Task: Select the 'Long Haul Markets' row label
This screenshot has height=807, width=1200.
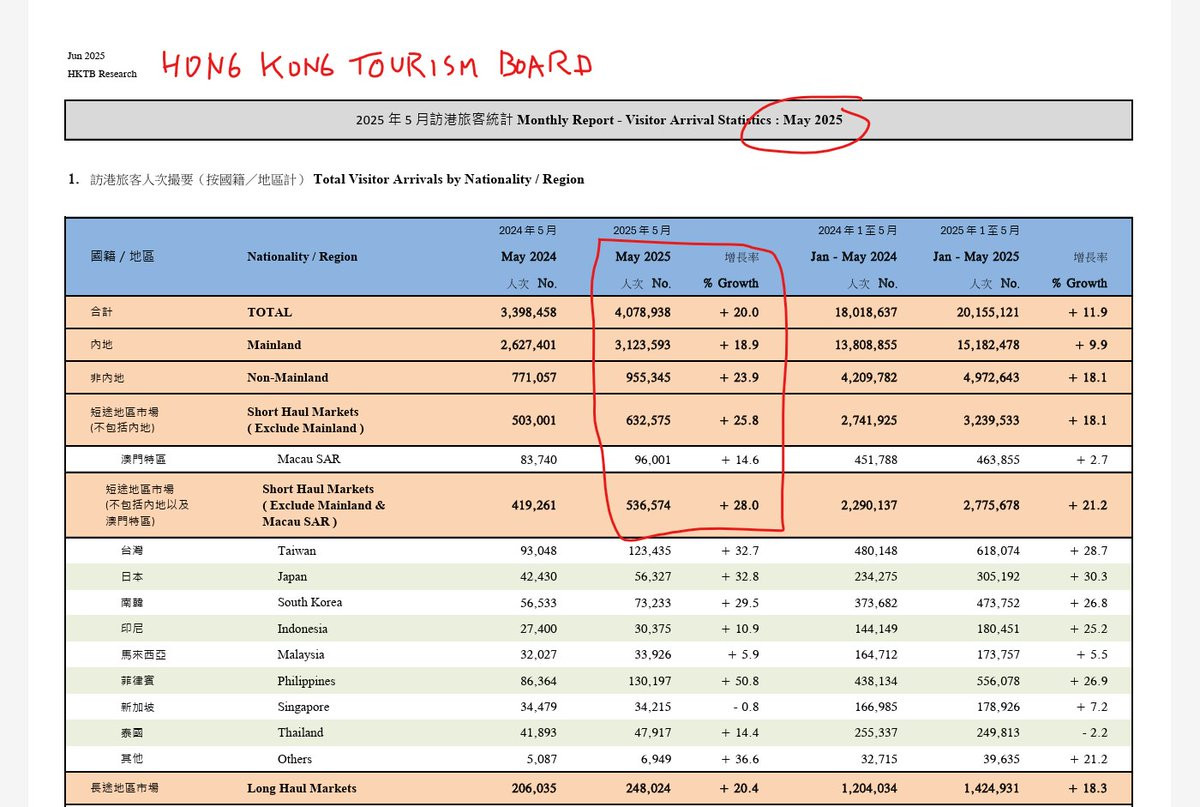Action: coord(302,789)
